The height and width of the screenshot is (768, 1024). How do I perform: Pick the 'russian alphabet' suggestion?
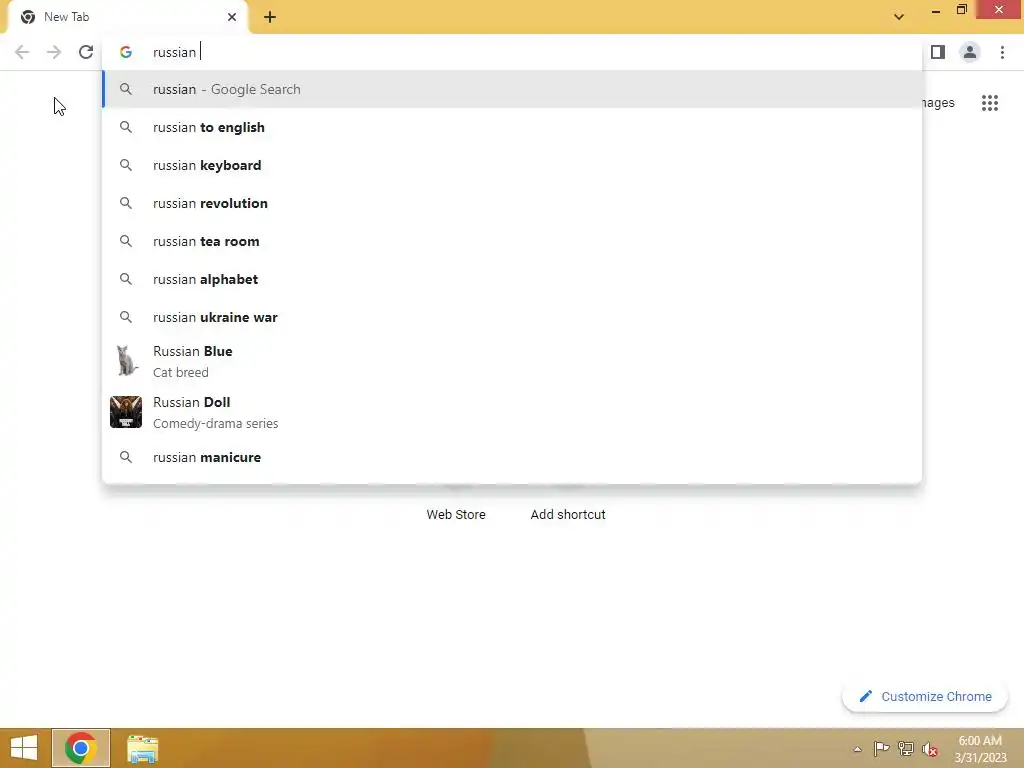(513, 279)
